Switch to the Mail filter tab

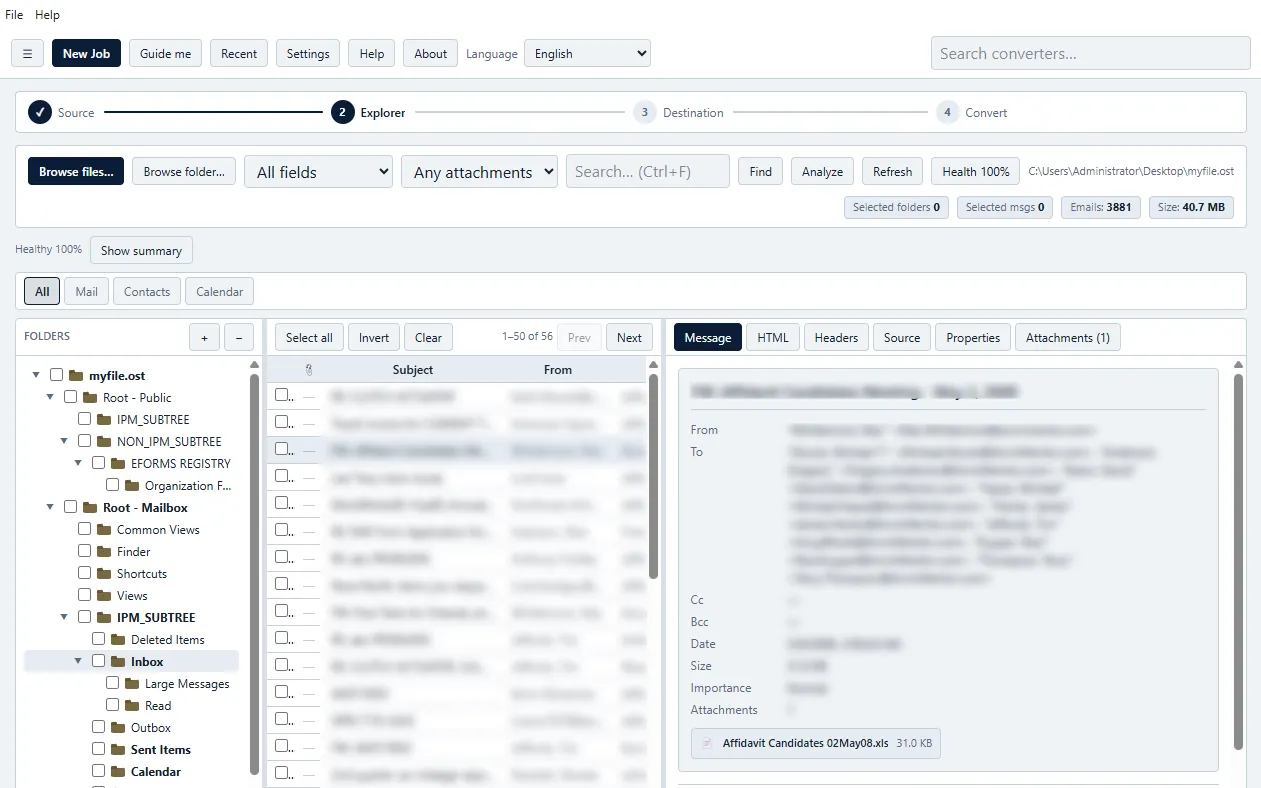click(87, 291)
